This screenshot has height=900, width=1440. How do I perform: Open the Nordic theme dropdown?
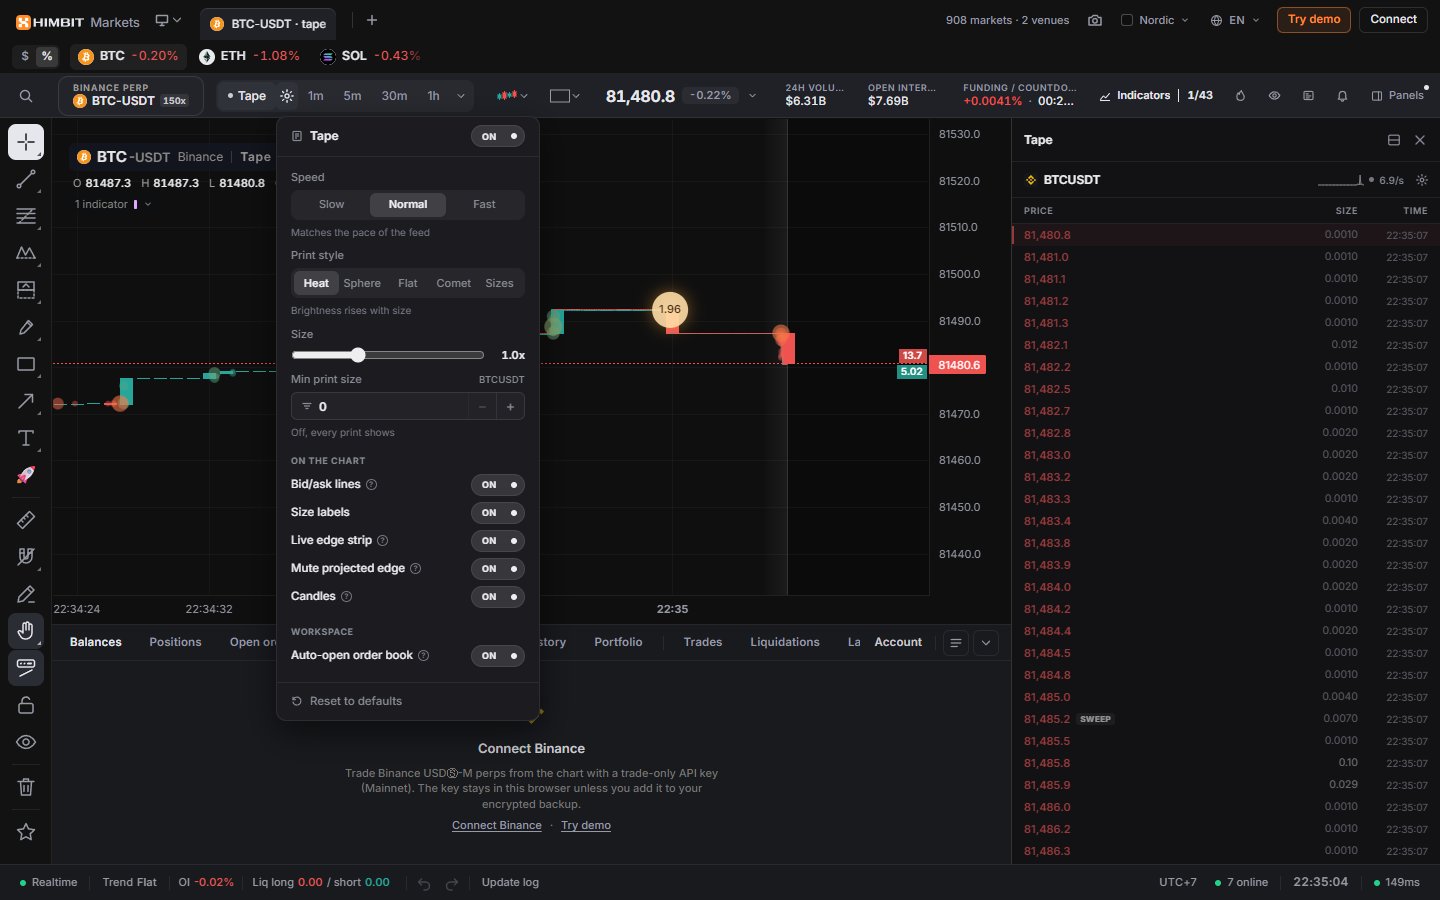pyautogui.click(x=1156, y=20)
